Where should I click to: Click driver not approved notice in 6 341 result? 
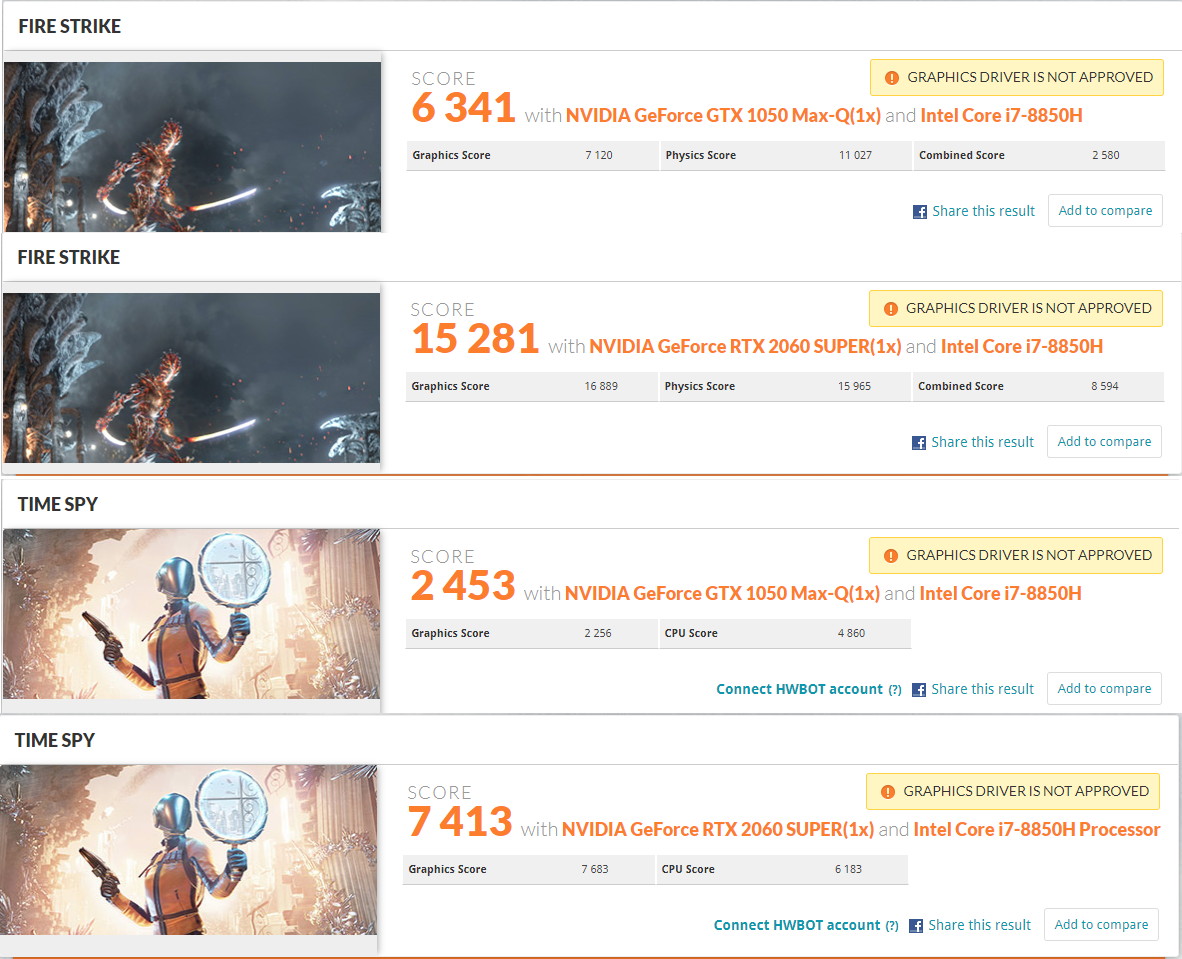1017,78
